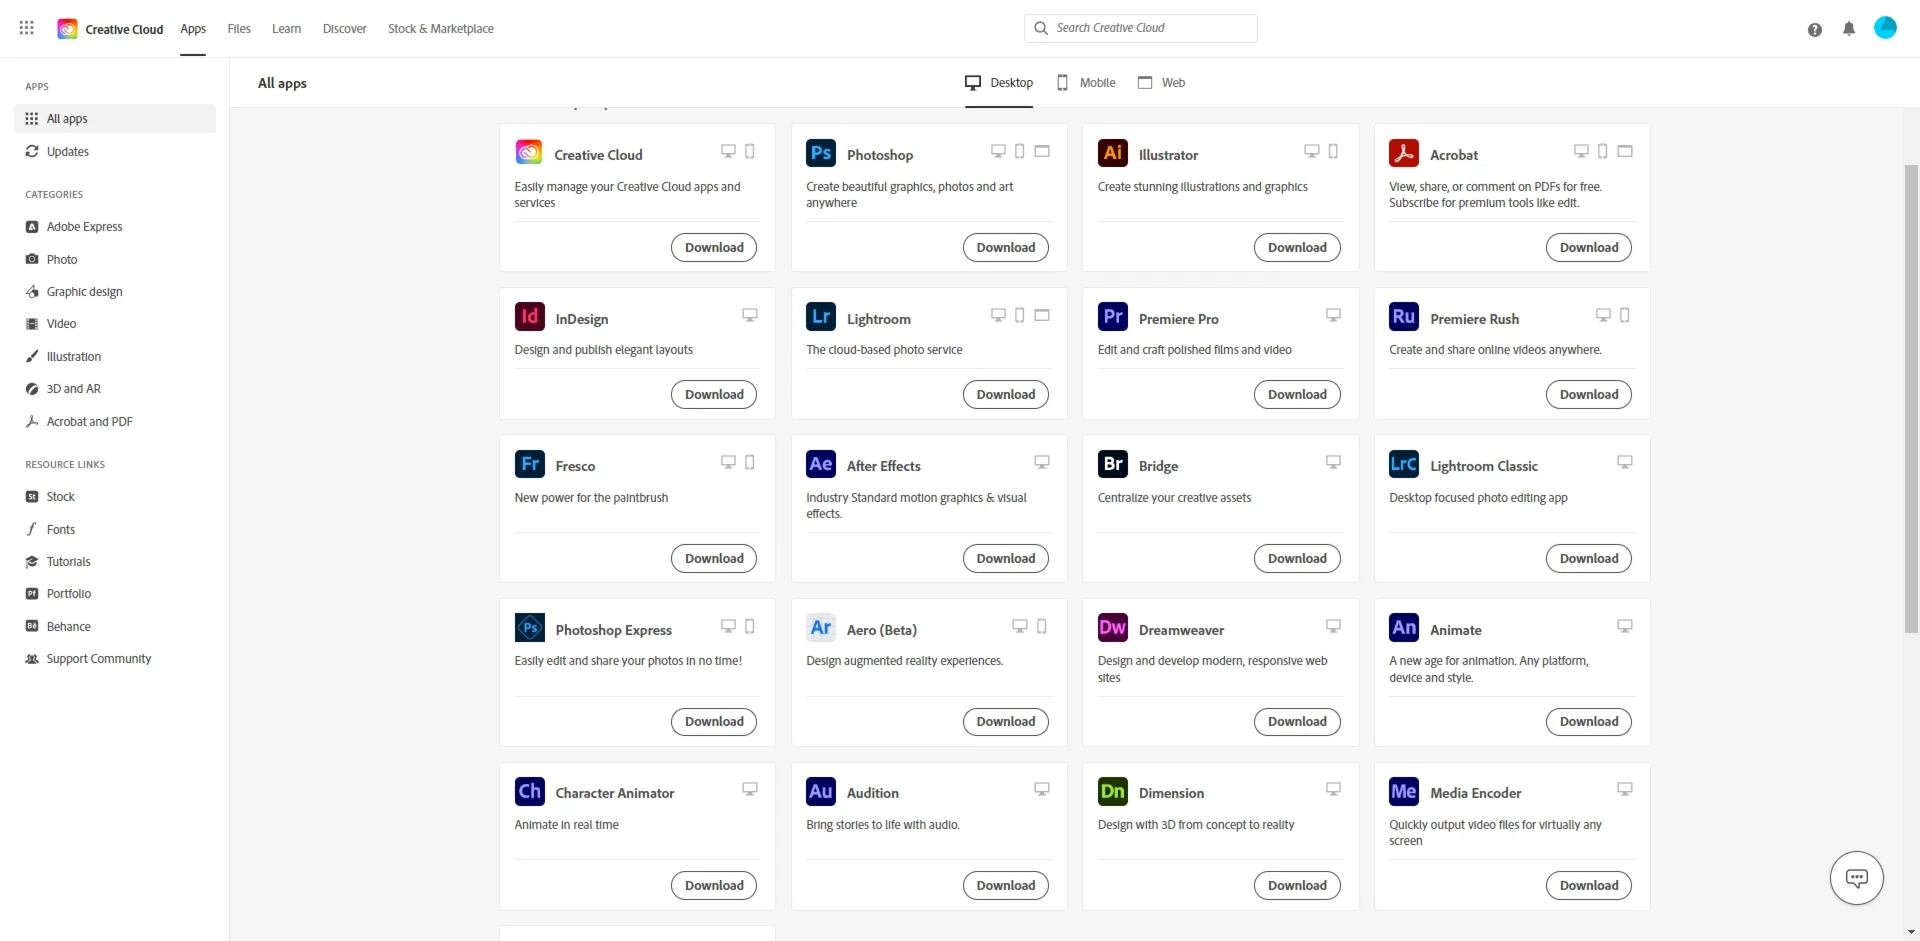
Task: Download the Photoshop app
Action: click(x=1006, y=248)
